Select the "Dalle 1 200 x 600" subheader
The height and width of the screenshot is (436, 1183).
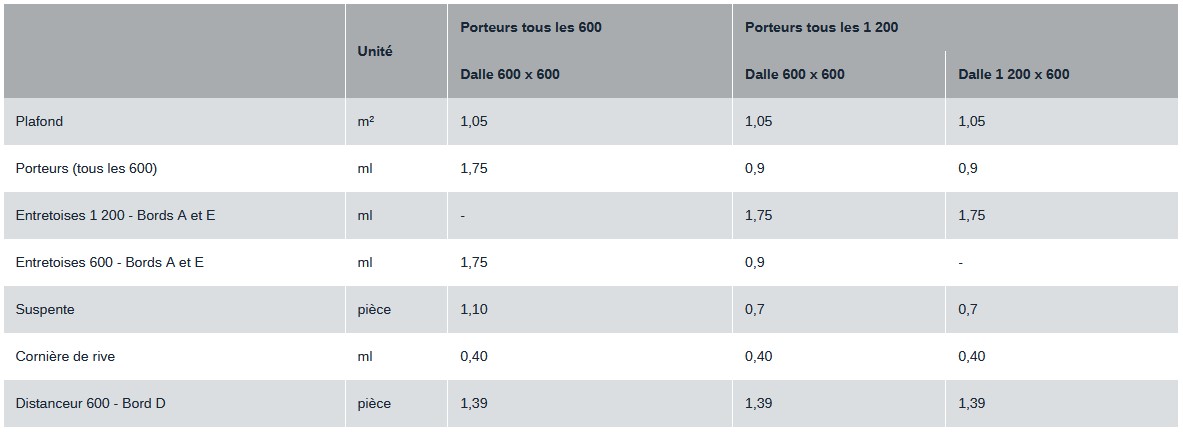[1013, 74]
